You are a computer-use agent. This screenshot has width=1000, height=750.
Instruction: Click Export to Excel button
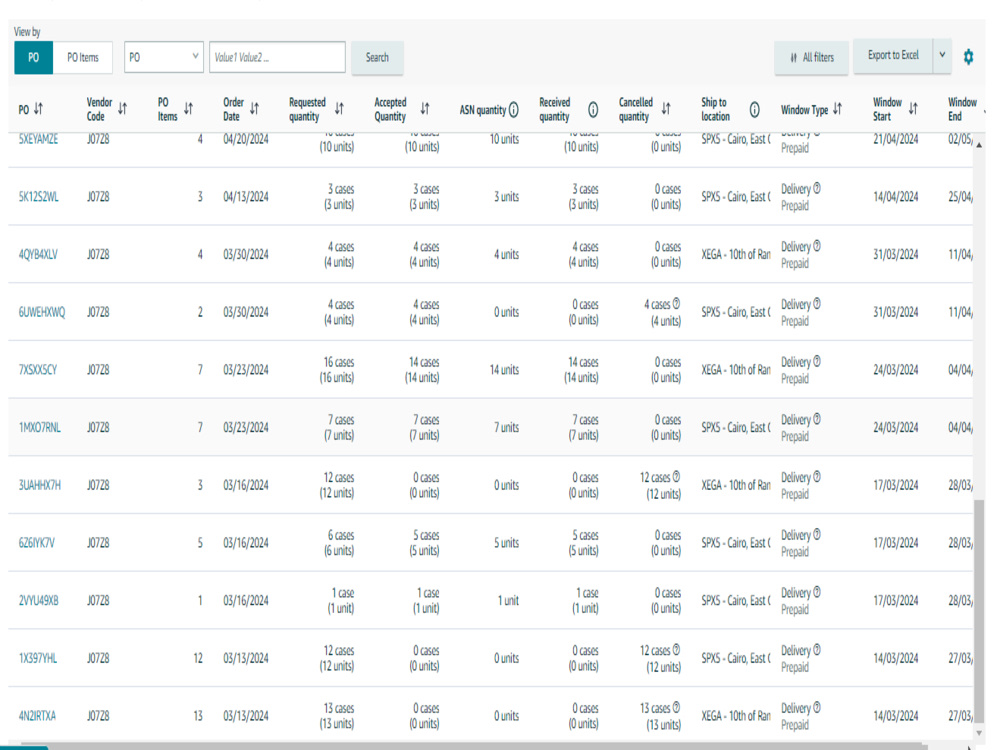(893, 55)
